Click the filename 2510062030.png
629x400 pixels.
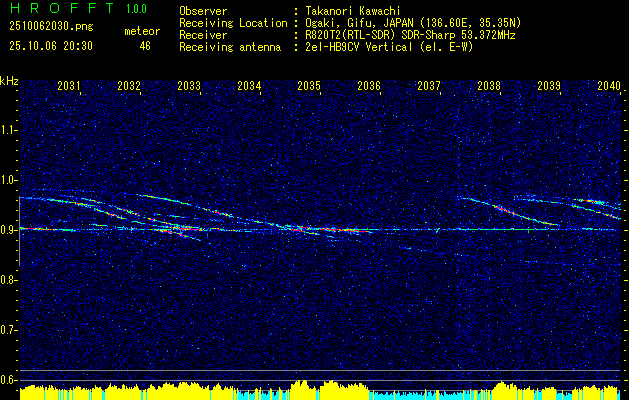point(51,27)
